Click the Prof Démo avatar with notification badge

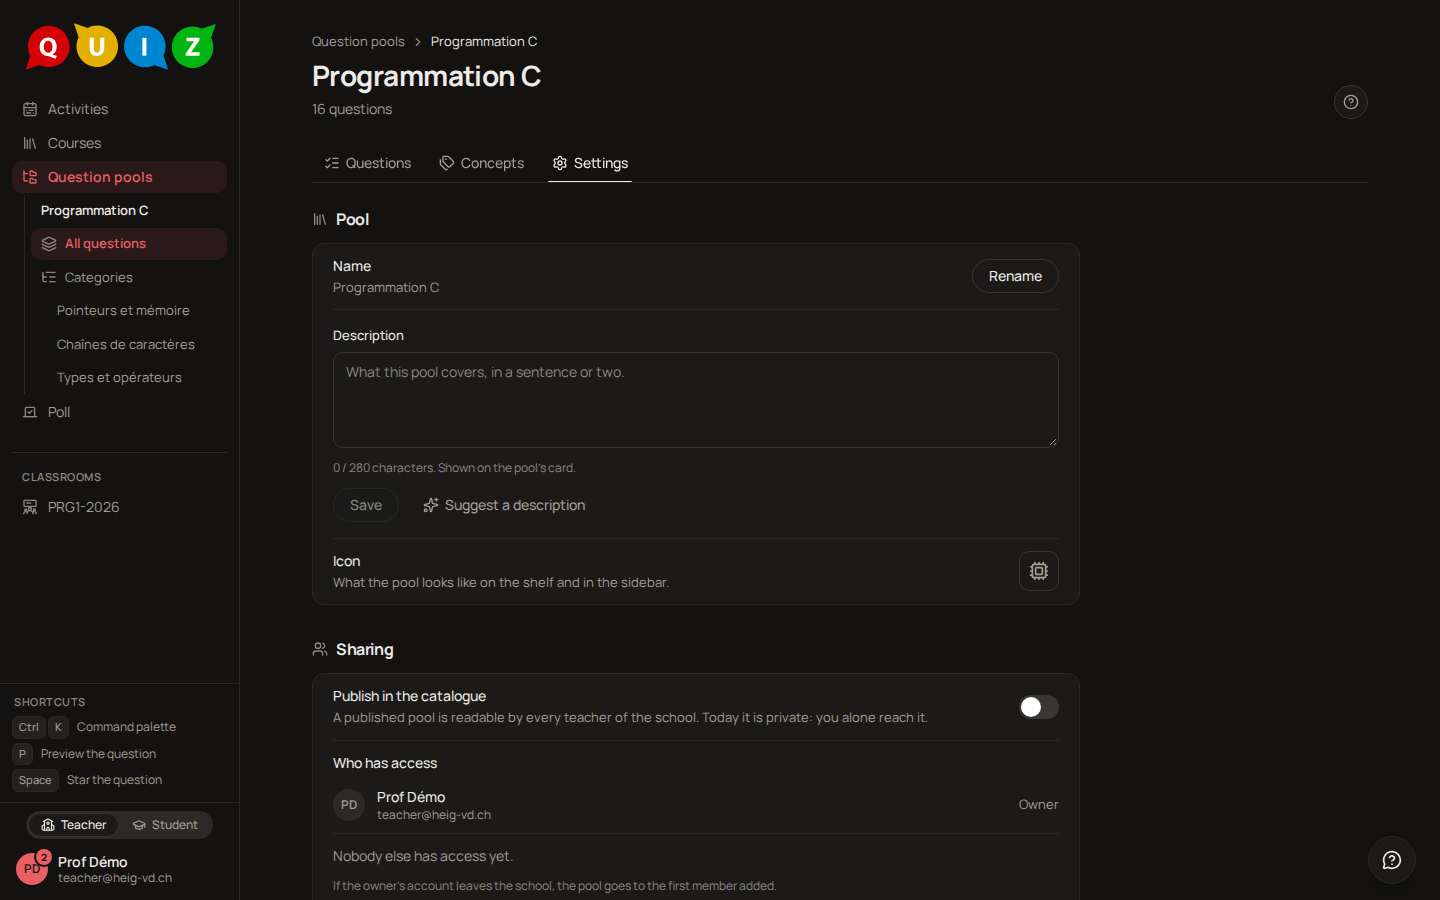coord(32,868)
